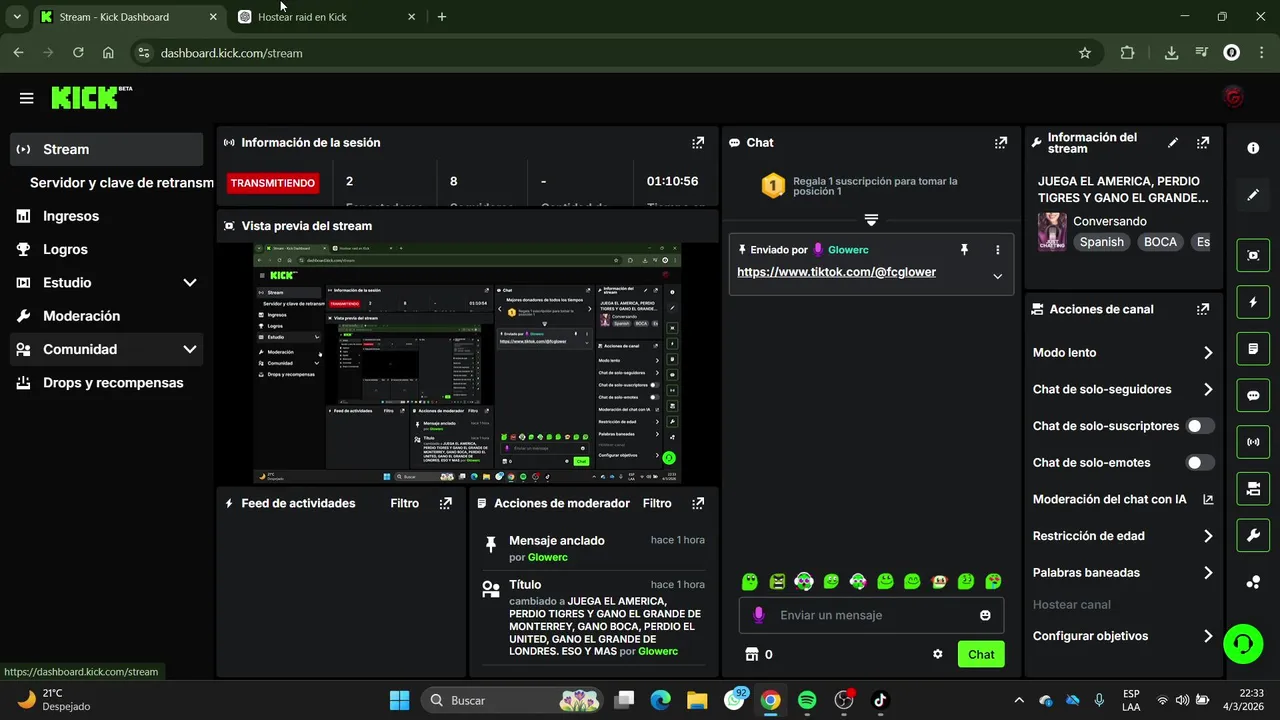Screen dimensions: 1280x720
Task: Open emoji picker in message box
Action: 985,615
